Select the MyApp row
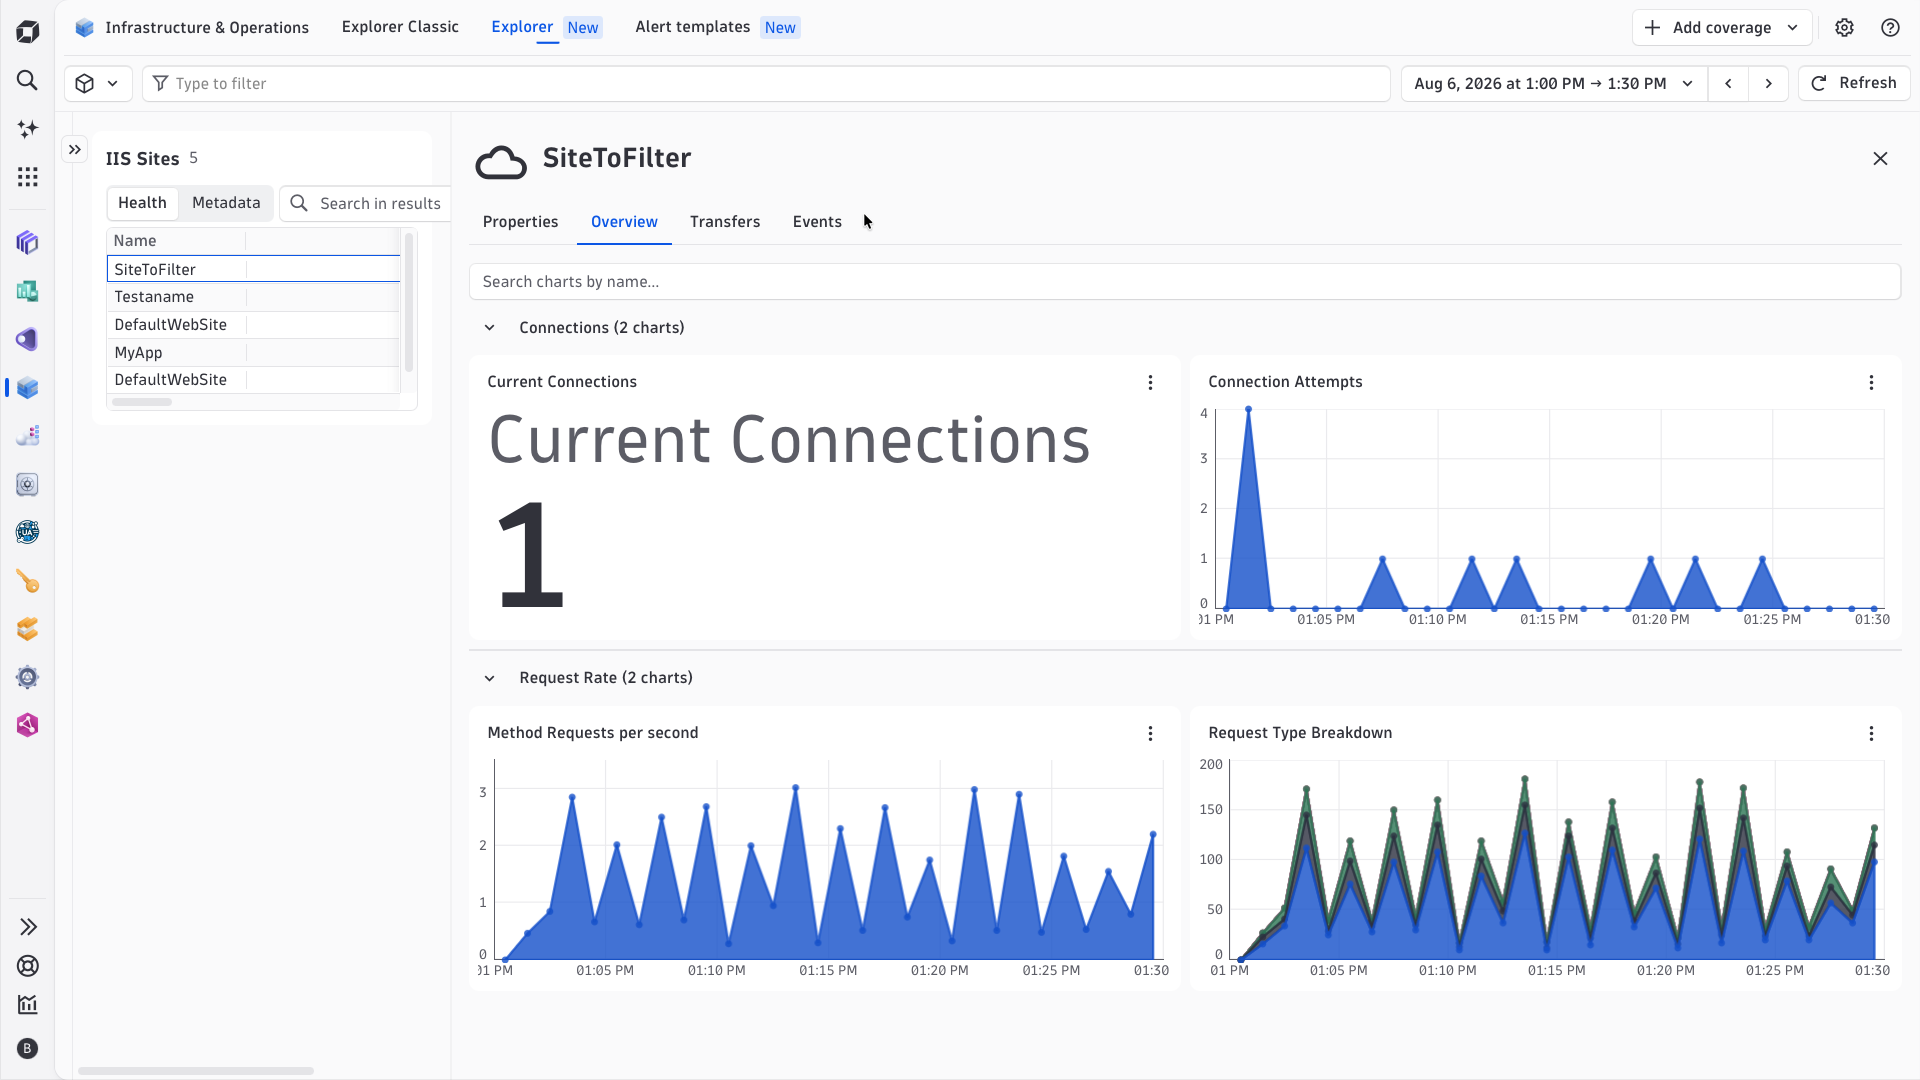The height and width of the screenshot is (1080, 1920). 253,353
